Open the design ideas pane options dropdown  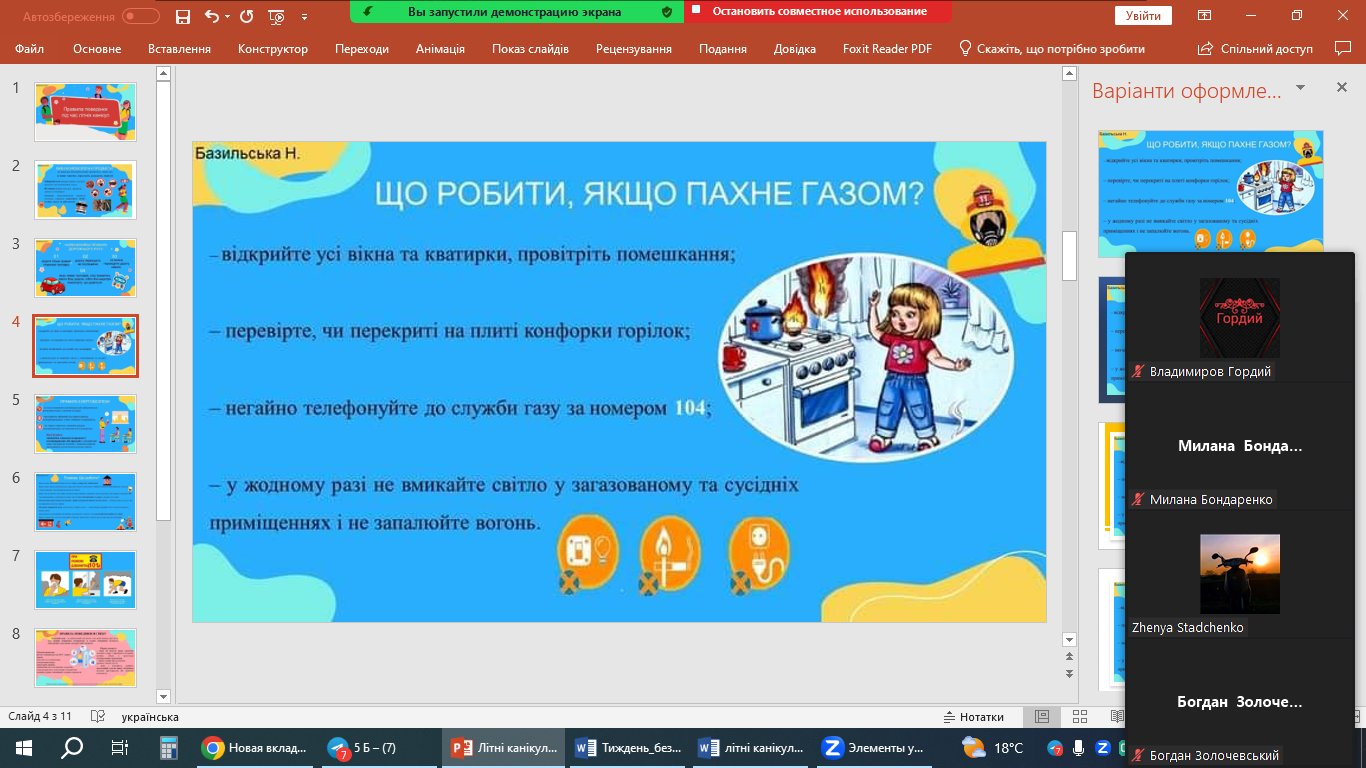[1301, 88]
